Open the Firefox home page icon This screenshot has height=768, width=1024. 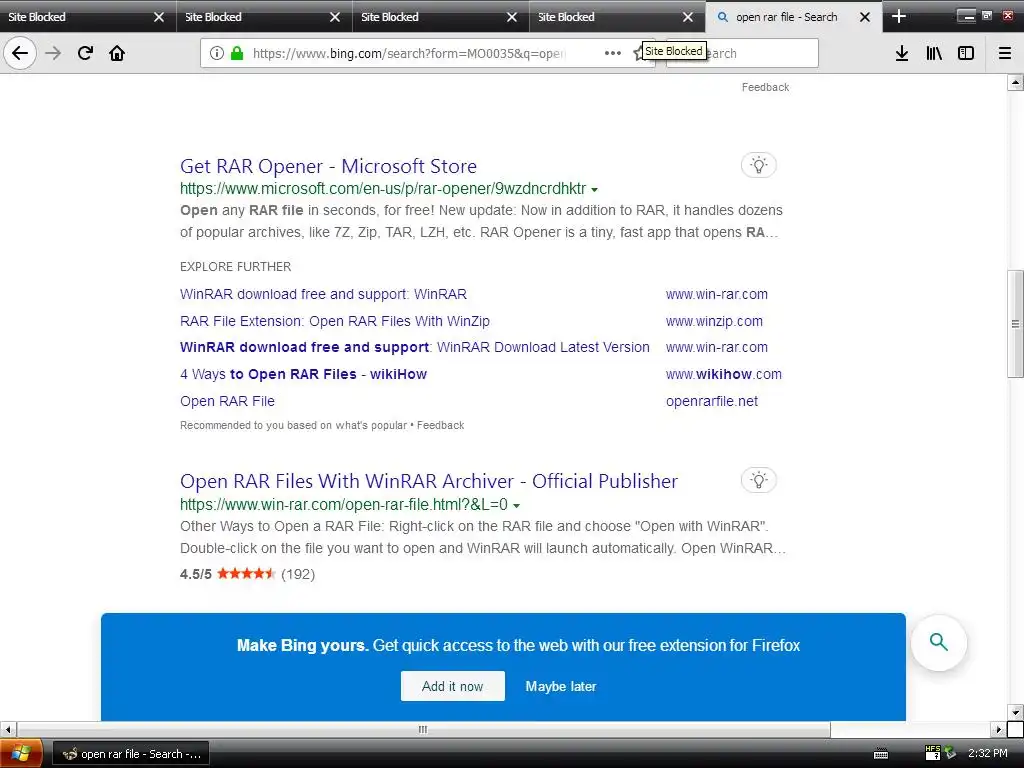(117, 53)
